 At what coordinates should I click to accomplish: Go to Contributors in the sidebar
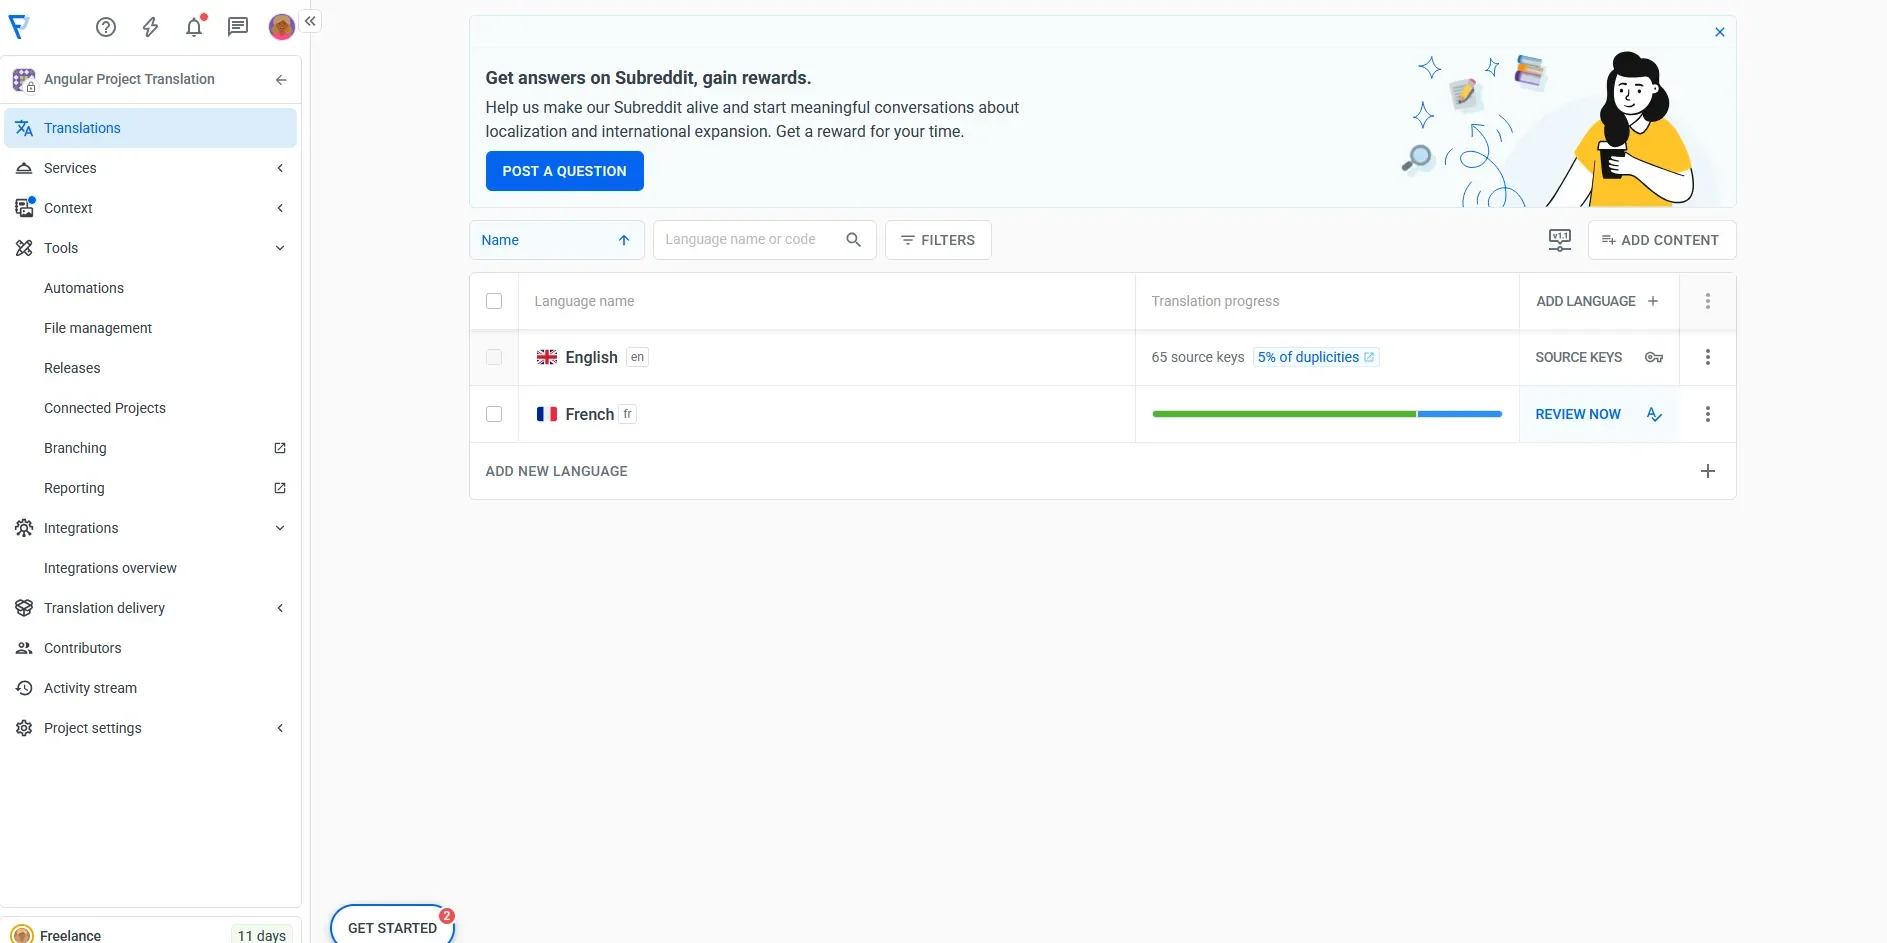pos(82,648)
